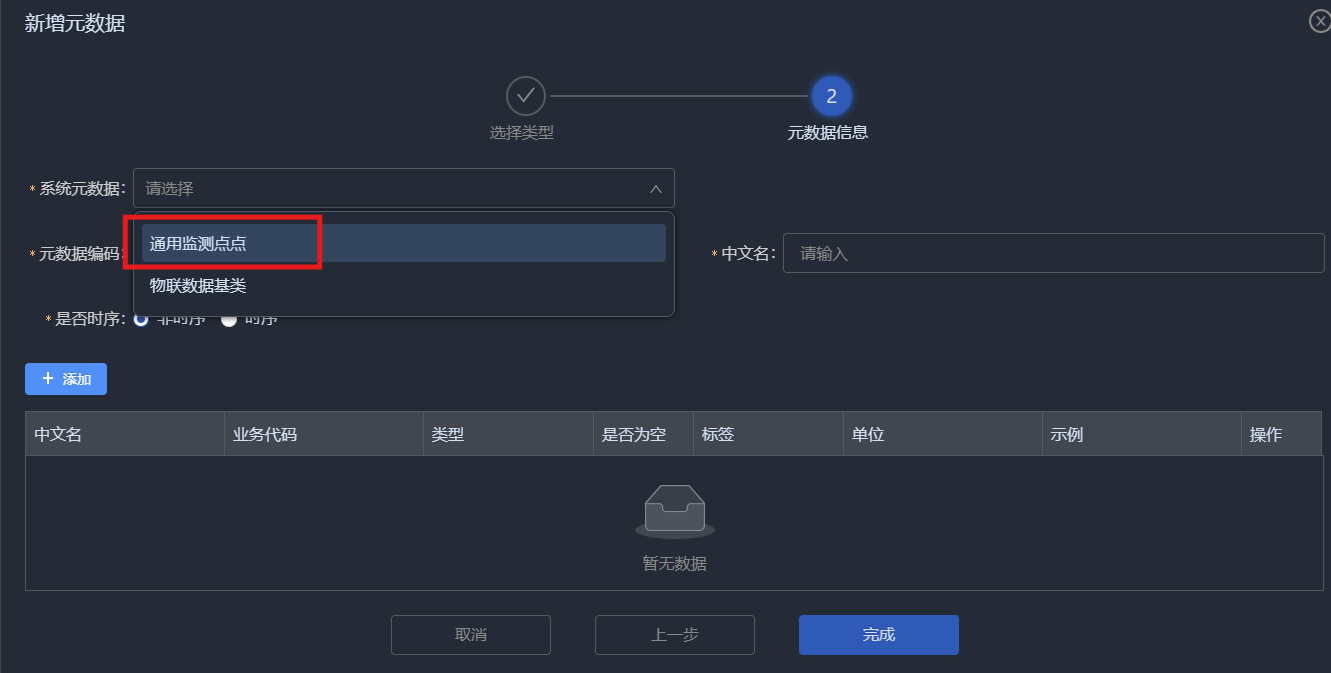Image resolution: width=1331 pixels, height=673 pixels.
Task: Collapse dropdown using the chevron arrow
Action: coord(656,188)
